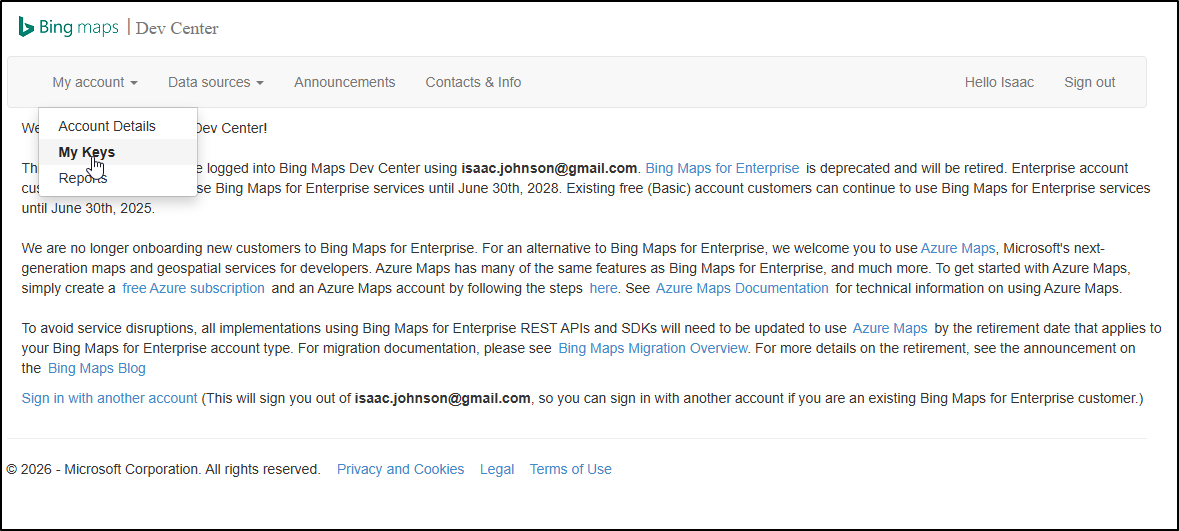Click the Hello Isaac greeting
1179x531 pixels.
point(999,82)
